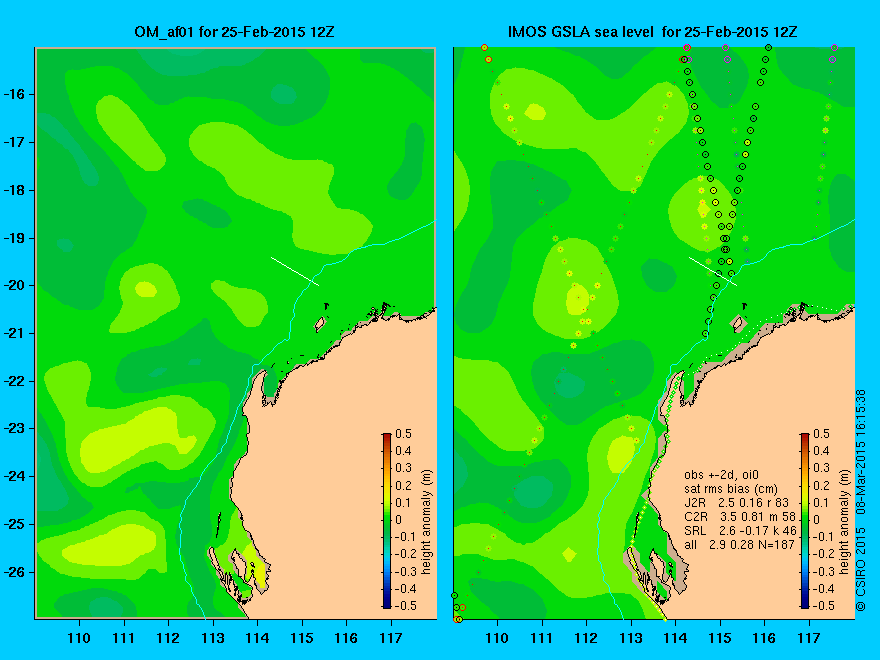
Task: Select the -25 latitude axis label
Action: tap(17, 524)
